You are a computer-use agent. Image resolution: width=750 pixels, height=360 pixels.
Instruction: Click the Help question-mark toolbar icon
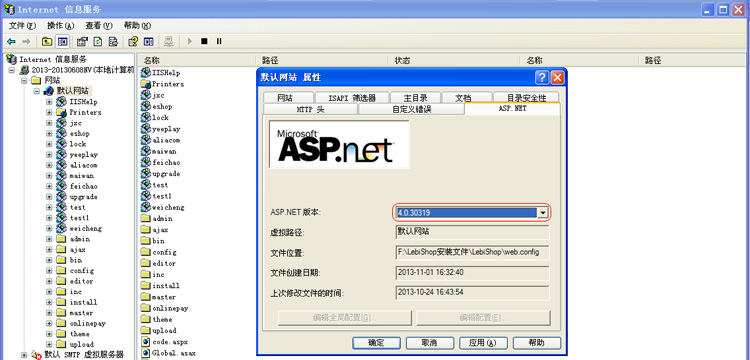(133, 42)
